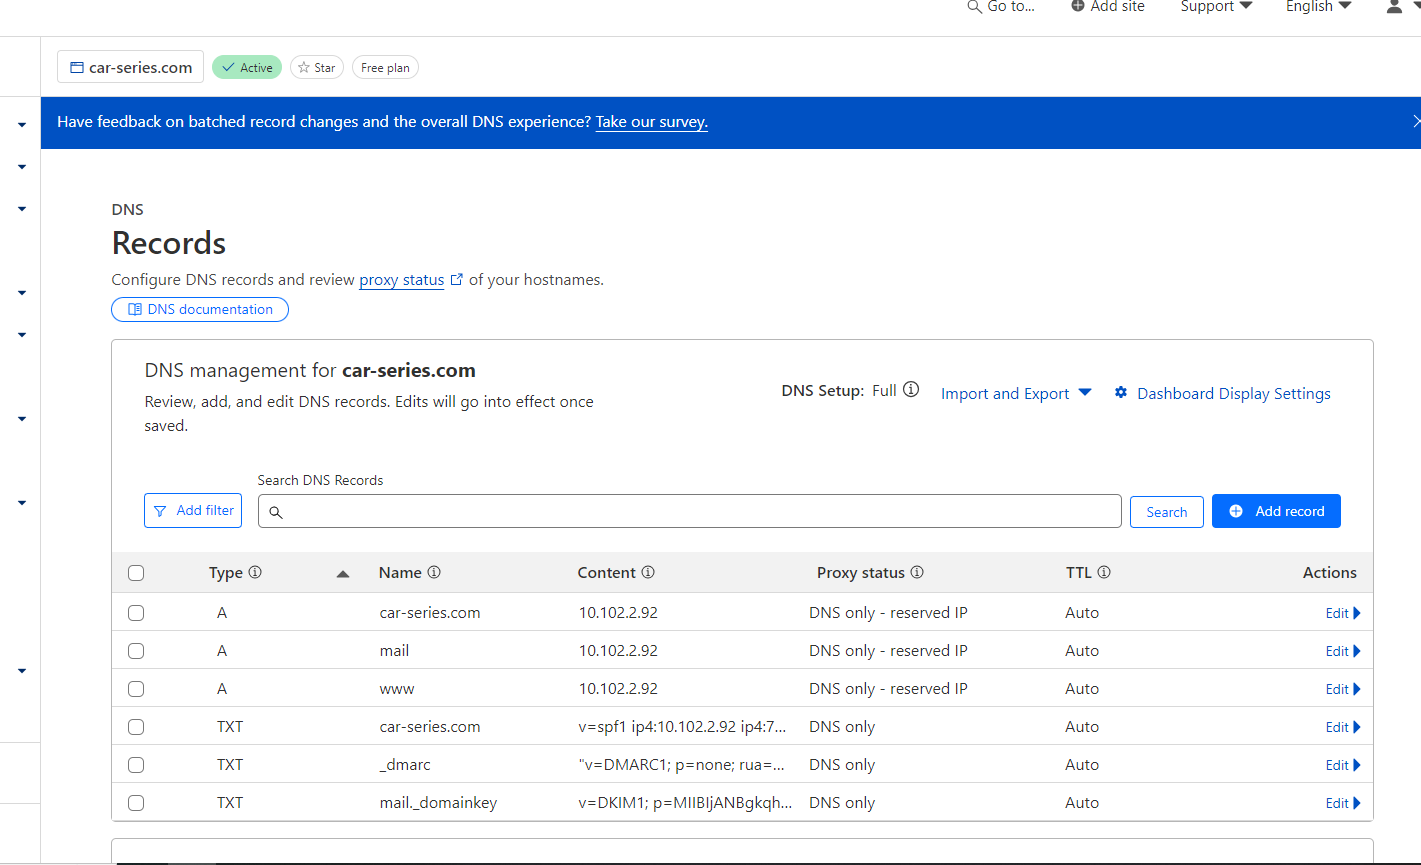Expand Edit for the www record
This screenshot has width=1421, height=865.
(x=1343, y=689)
